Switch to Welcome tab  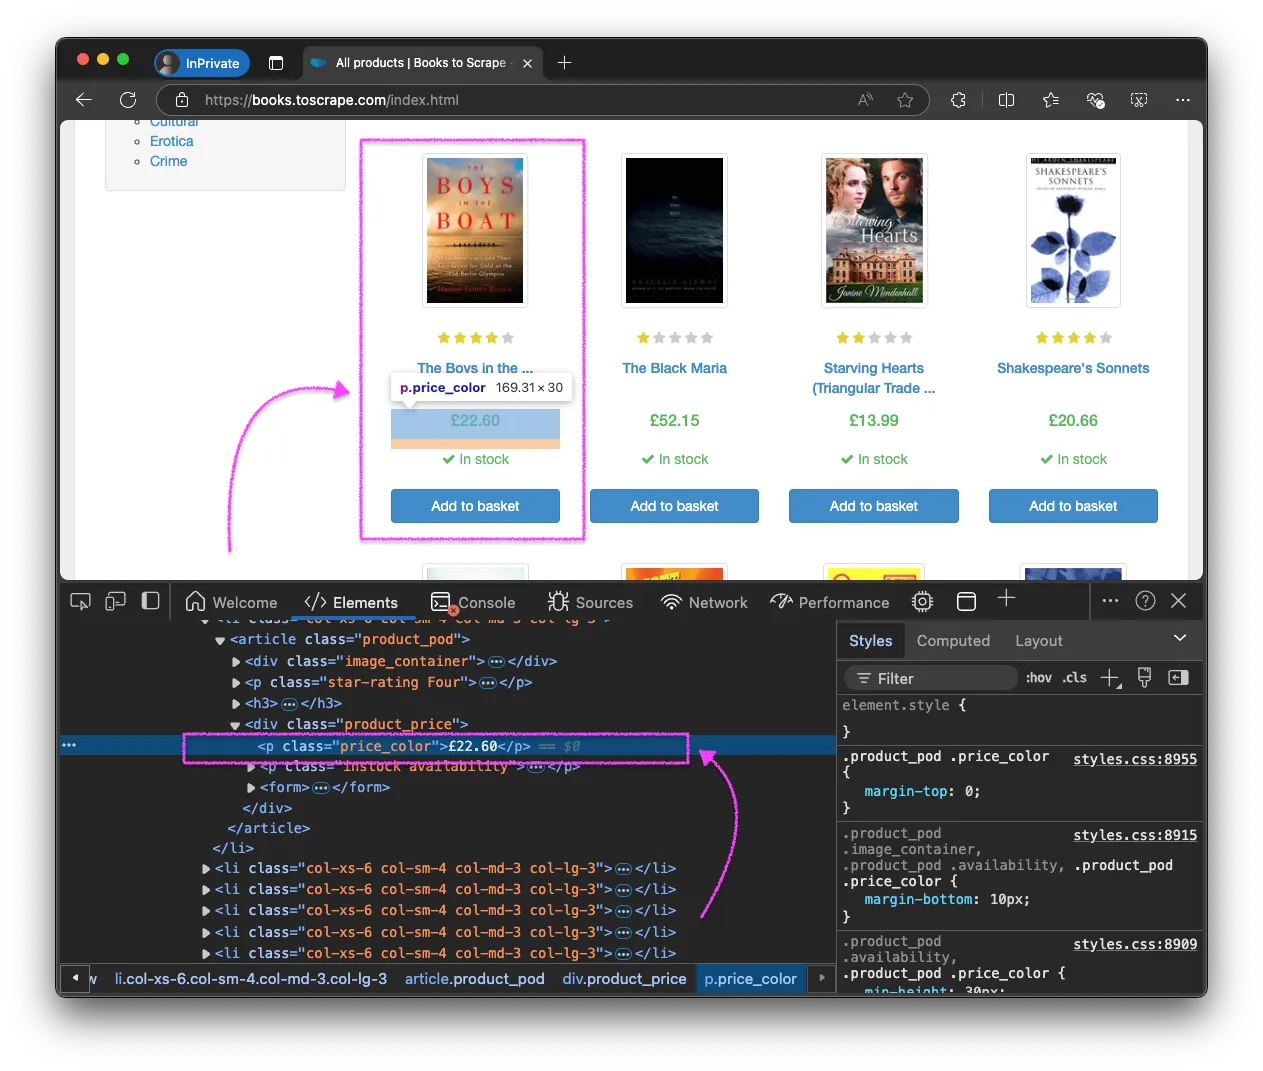[x=231, y=602]
